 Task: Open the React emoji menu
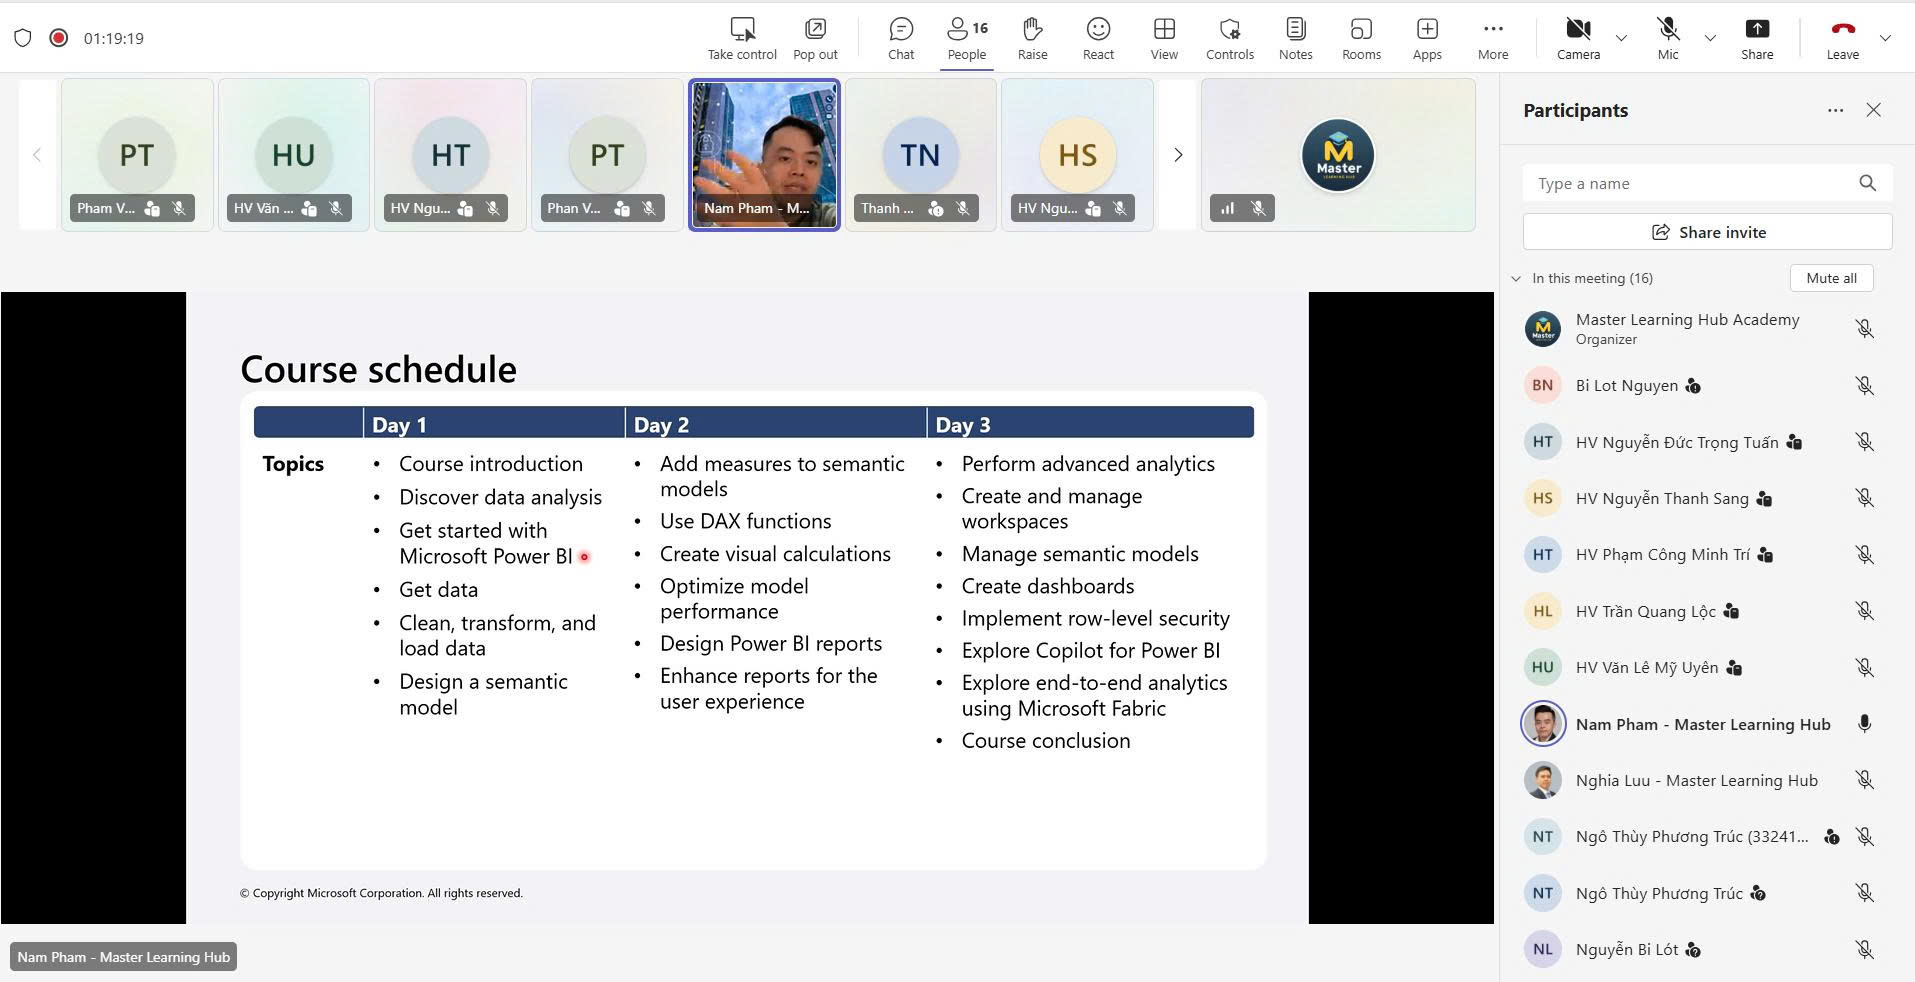1098,38
